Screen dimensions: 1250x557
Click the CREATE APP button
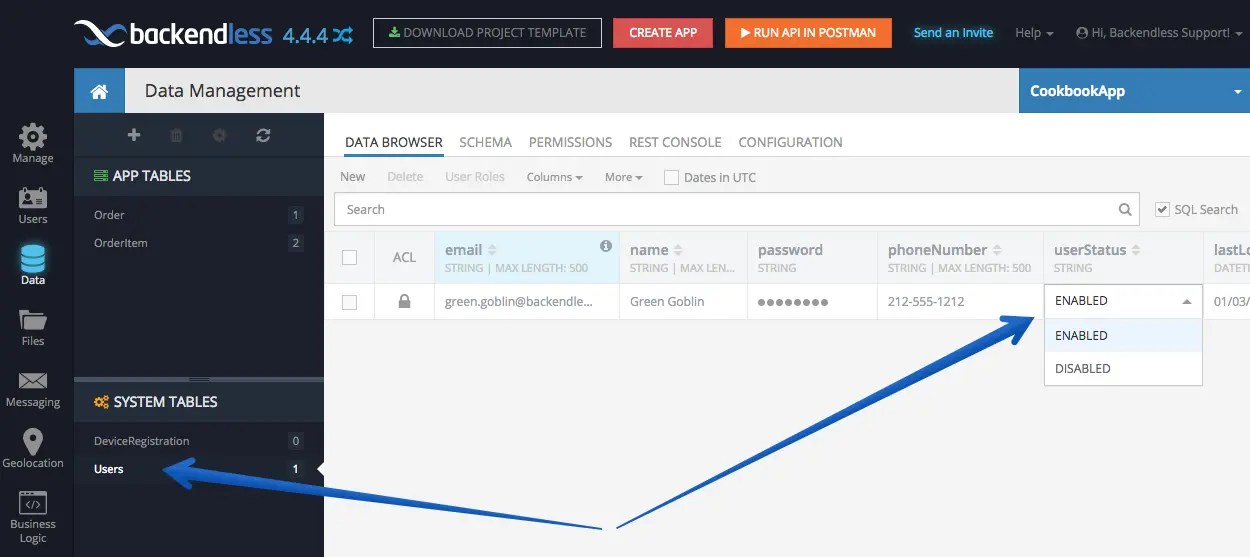coord(663,33)
